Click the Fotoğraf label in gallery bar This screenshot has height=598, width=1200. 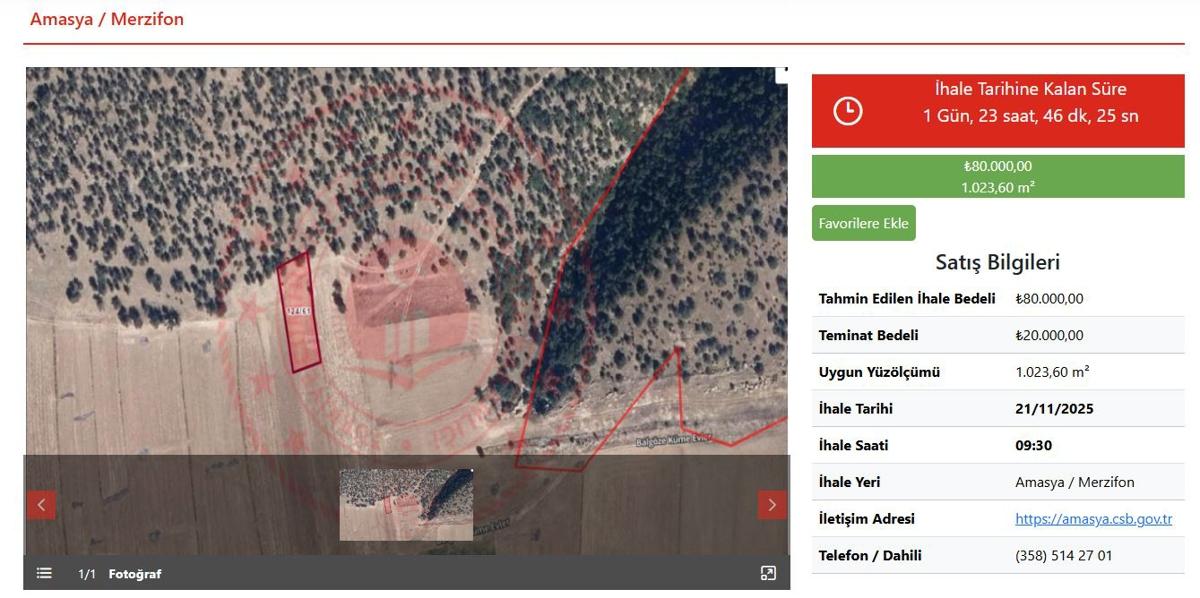[x=135, y=574]
